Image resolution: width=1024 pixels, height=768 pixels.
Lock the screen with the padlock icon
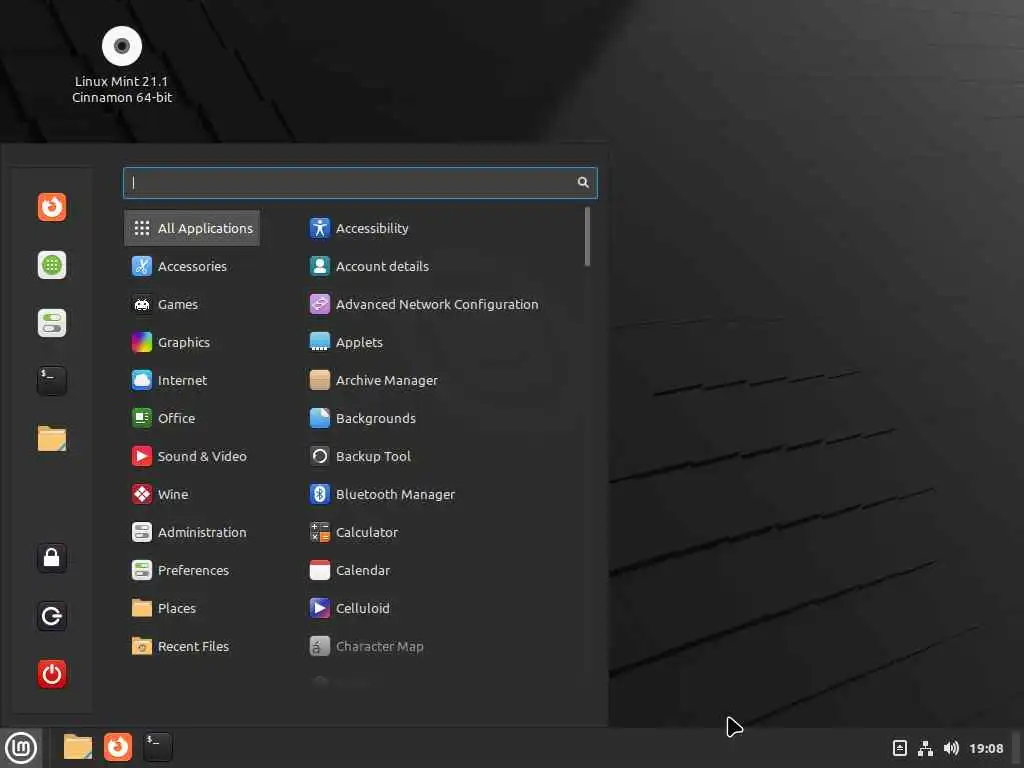pyautogui.click(x=52, y=558)
